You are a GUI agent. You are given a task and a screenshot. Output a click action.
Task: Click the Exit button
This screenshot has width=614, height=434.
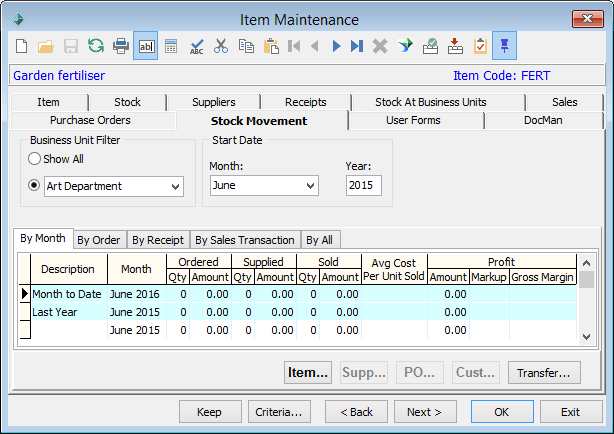tap(571, 412)
